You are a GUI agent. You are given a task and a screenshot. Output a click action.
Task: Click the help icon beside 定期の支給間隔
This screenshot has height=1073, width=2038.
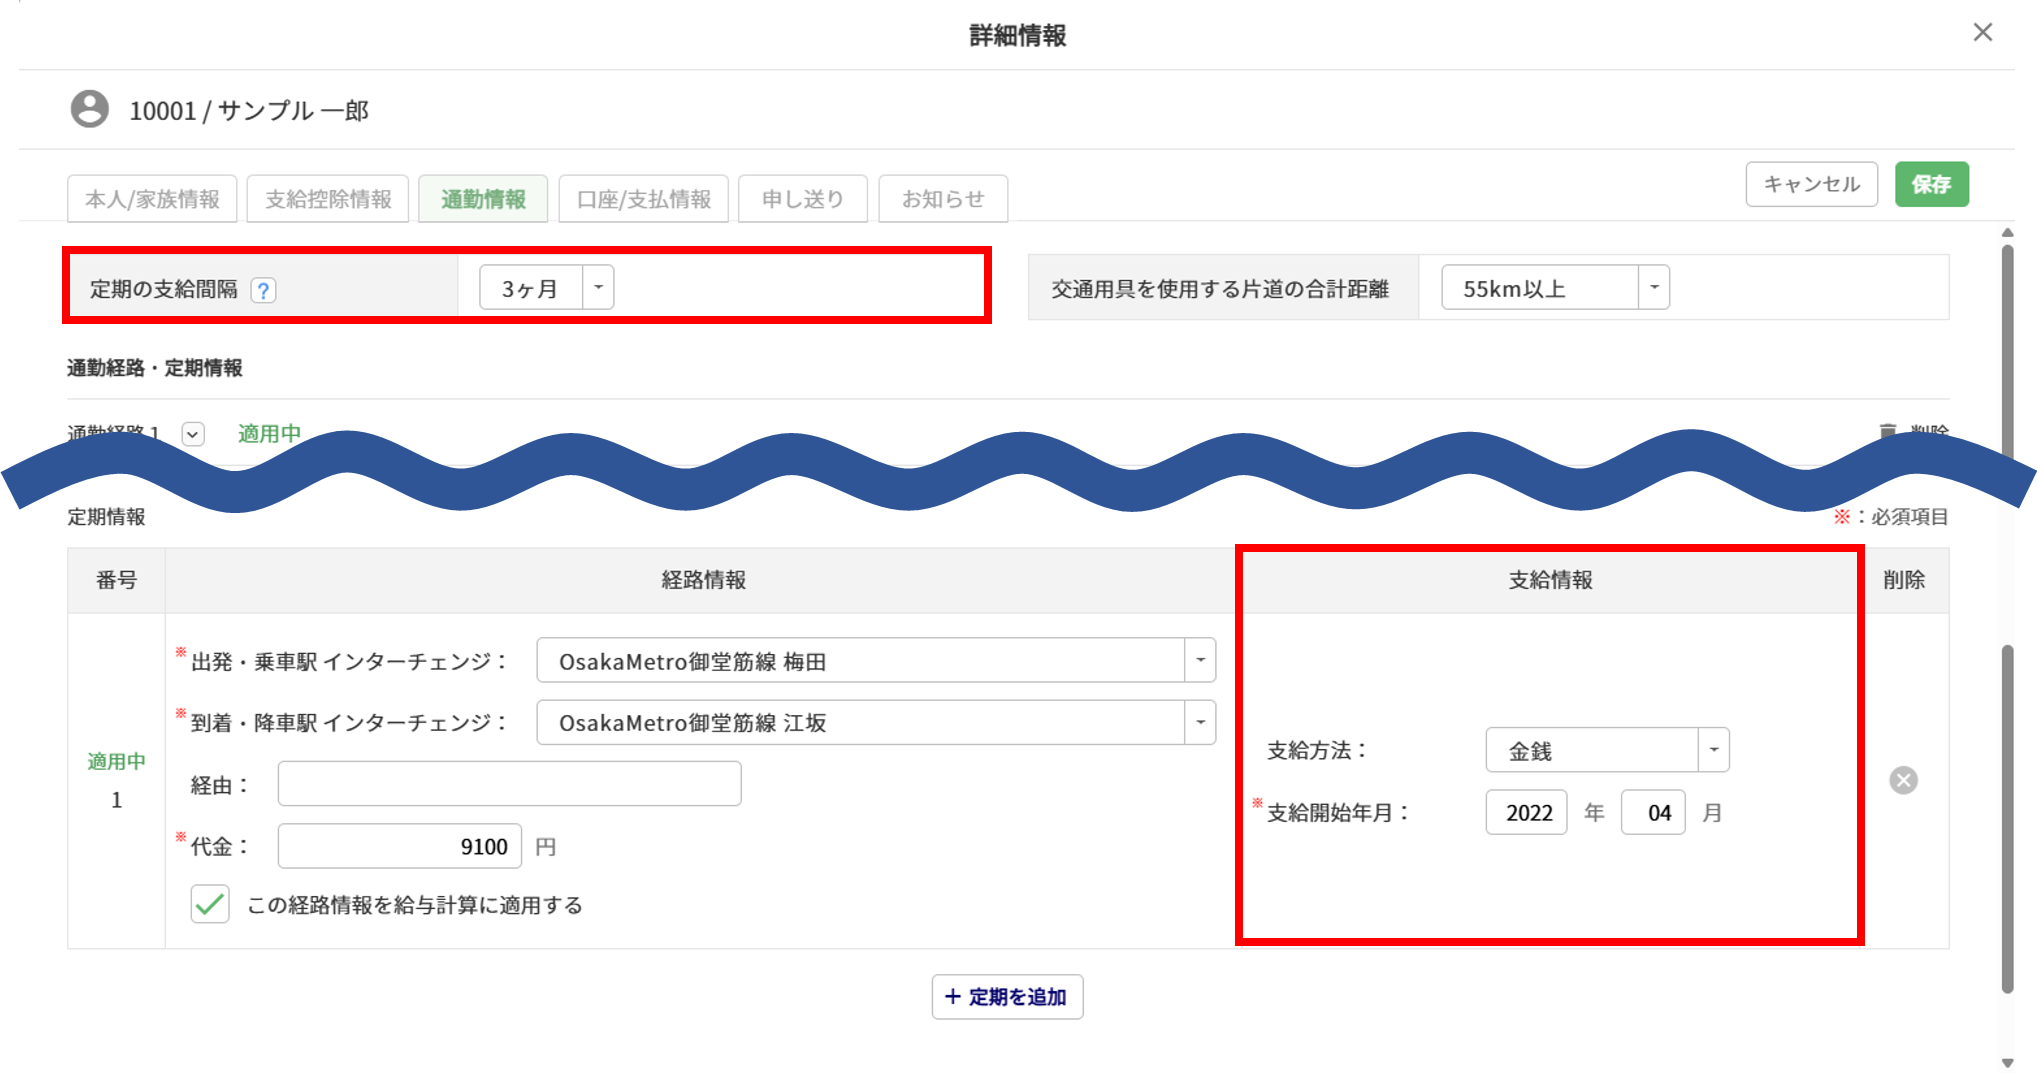[263, 290]
